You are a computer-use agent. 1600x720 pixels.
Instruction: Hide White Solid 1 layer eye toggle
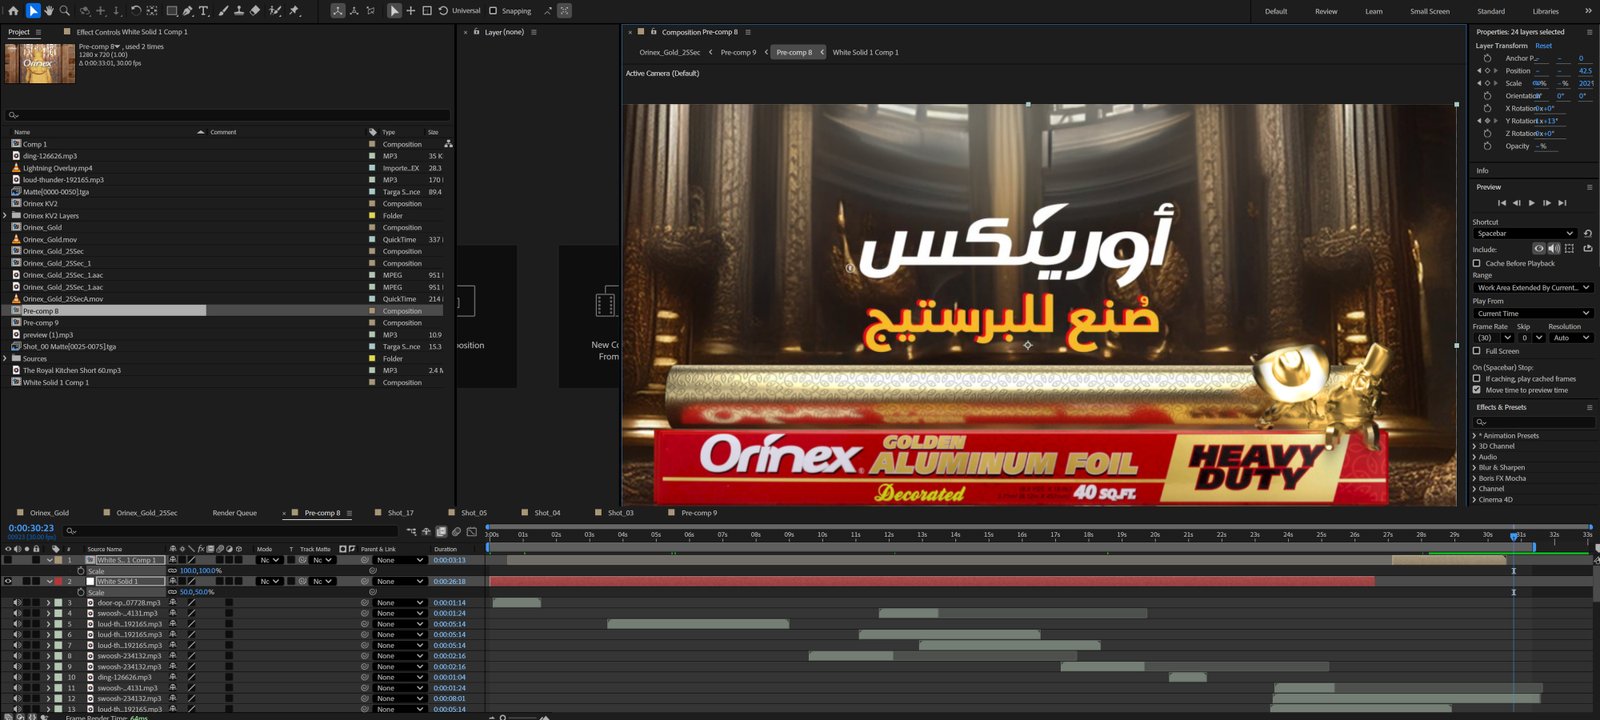8,581
